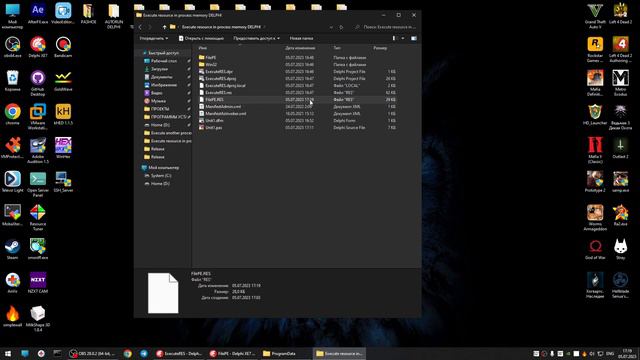Screen dimensions: 640x360
Task: Toggle the preview pane button in Explorer
Action: click(413, 38)
